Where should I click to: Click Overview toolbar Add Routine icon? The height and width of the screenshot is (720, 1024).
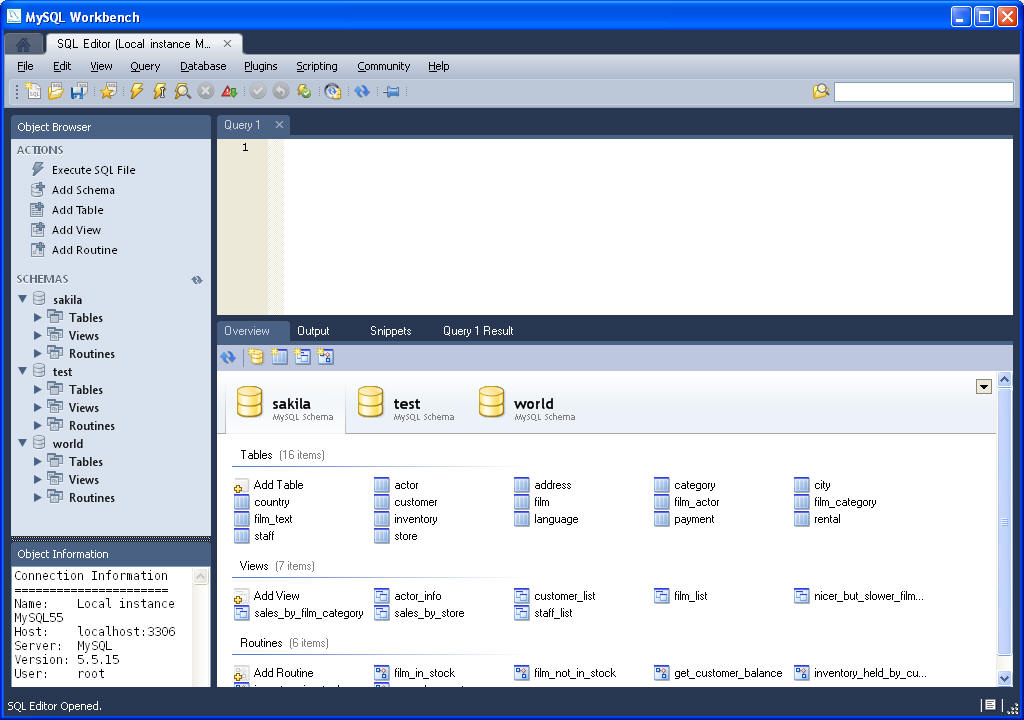point(325,357)
